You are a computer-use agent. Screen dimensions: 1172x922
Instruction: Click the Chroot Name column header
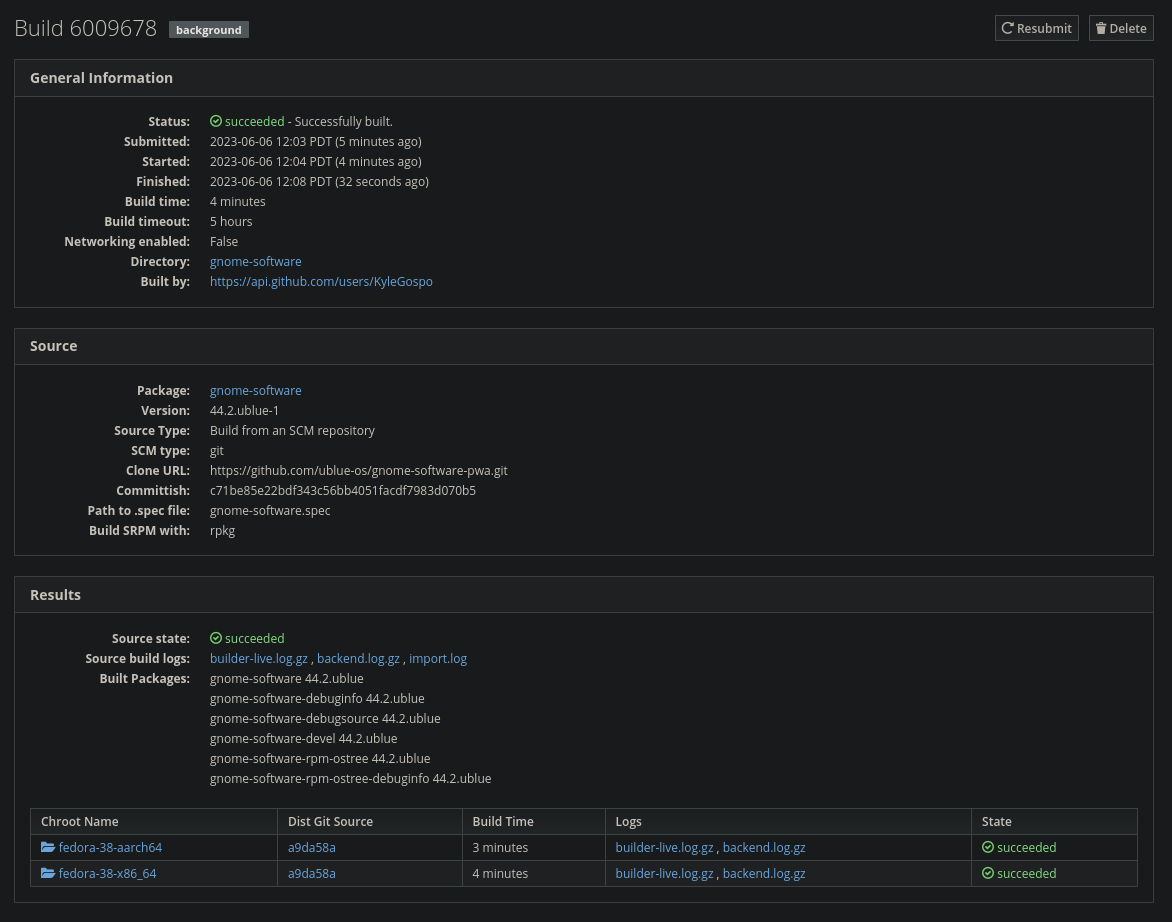click(x=80, y=821)
